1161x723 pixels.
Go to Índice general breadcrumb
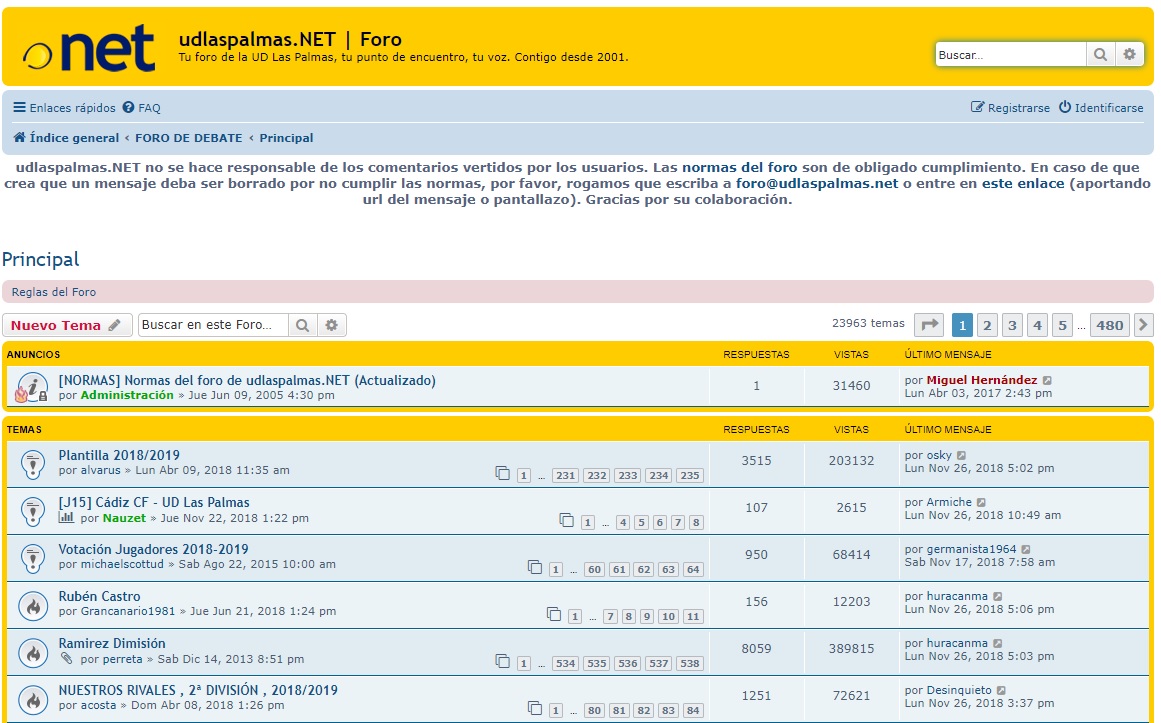(x=66, y=138)
